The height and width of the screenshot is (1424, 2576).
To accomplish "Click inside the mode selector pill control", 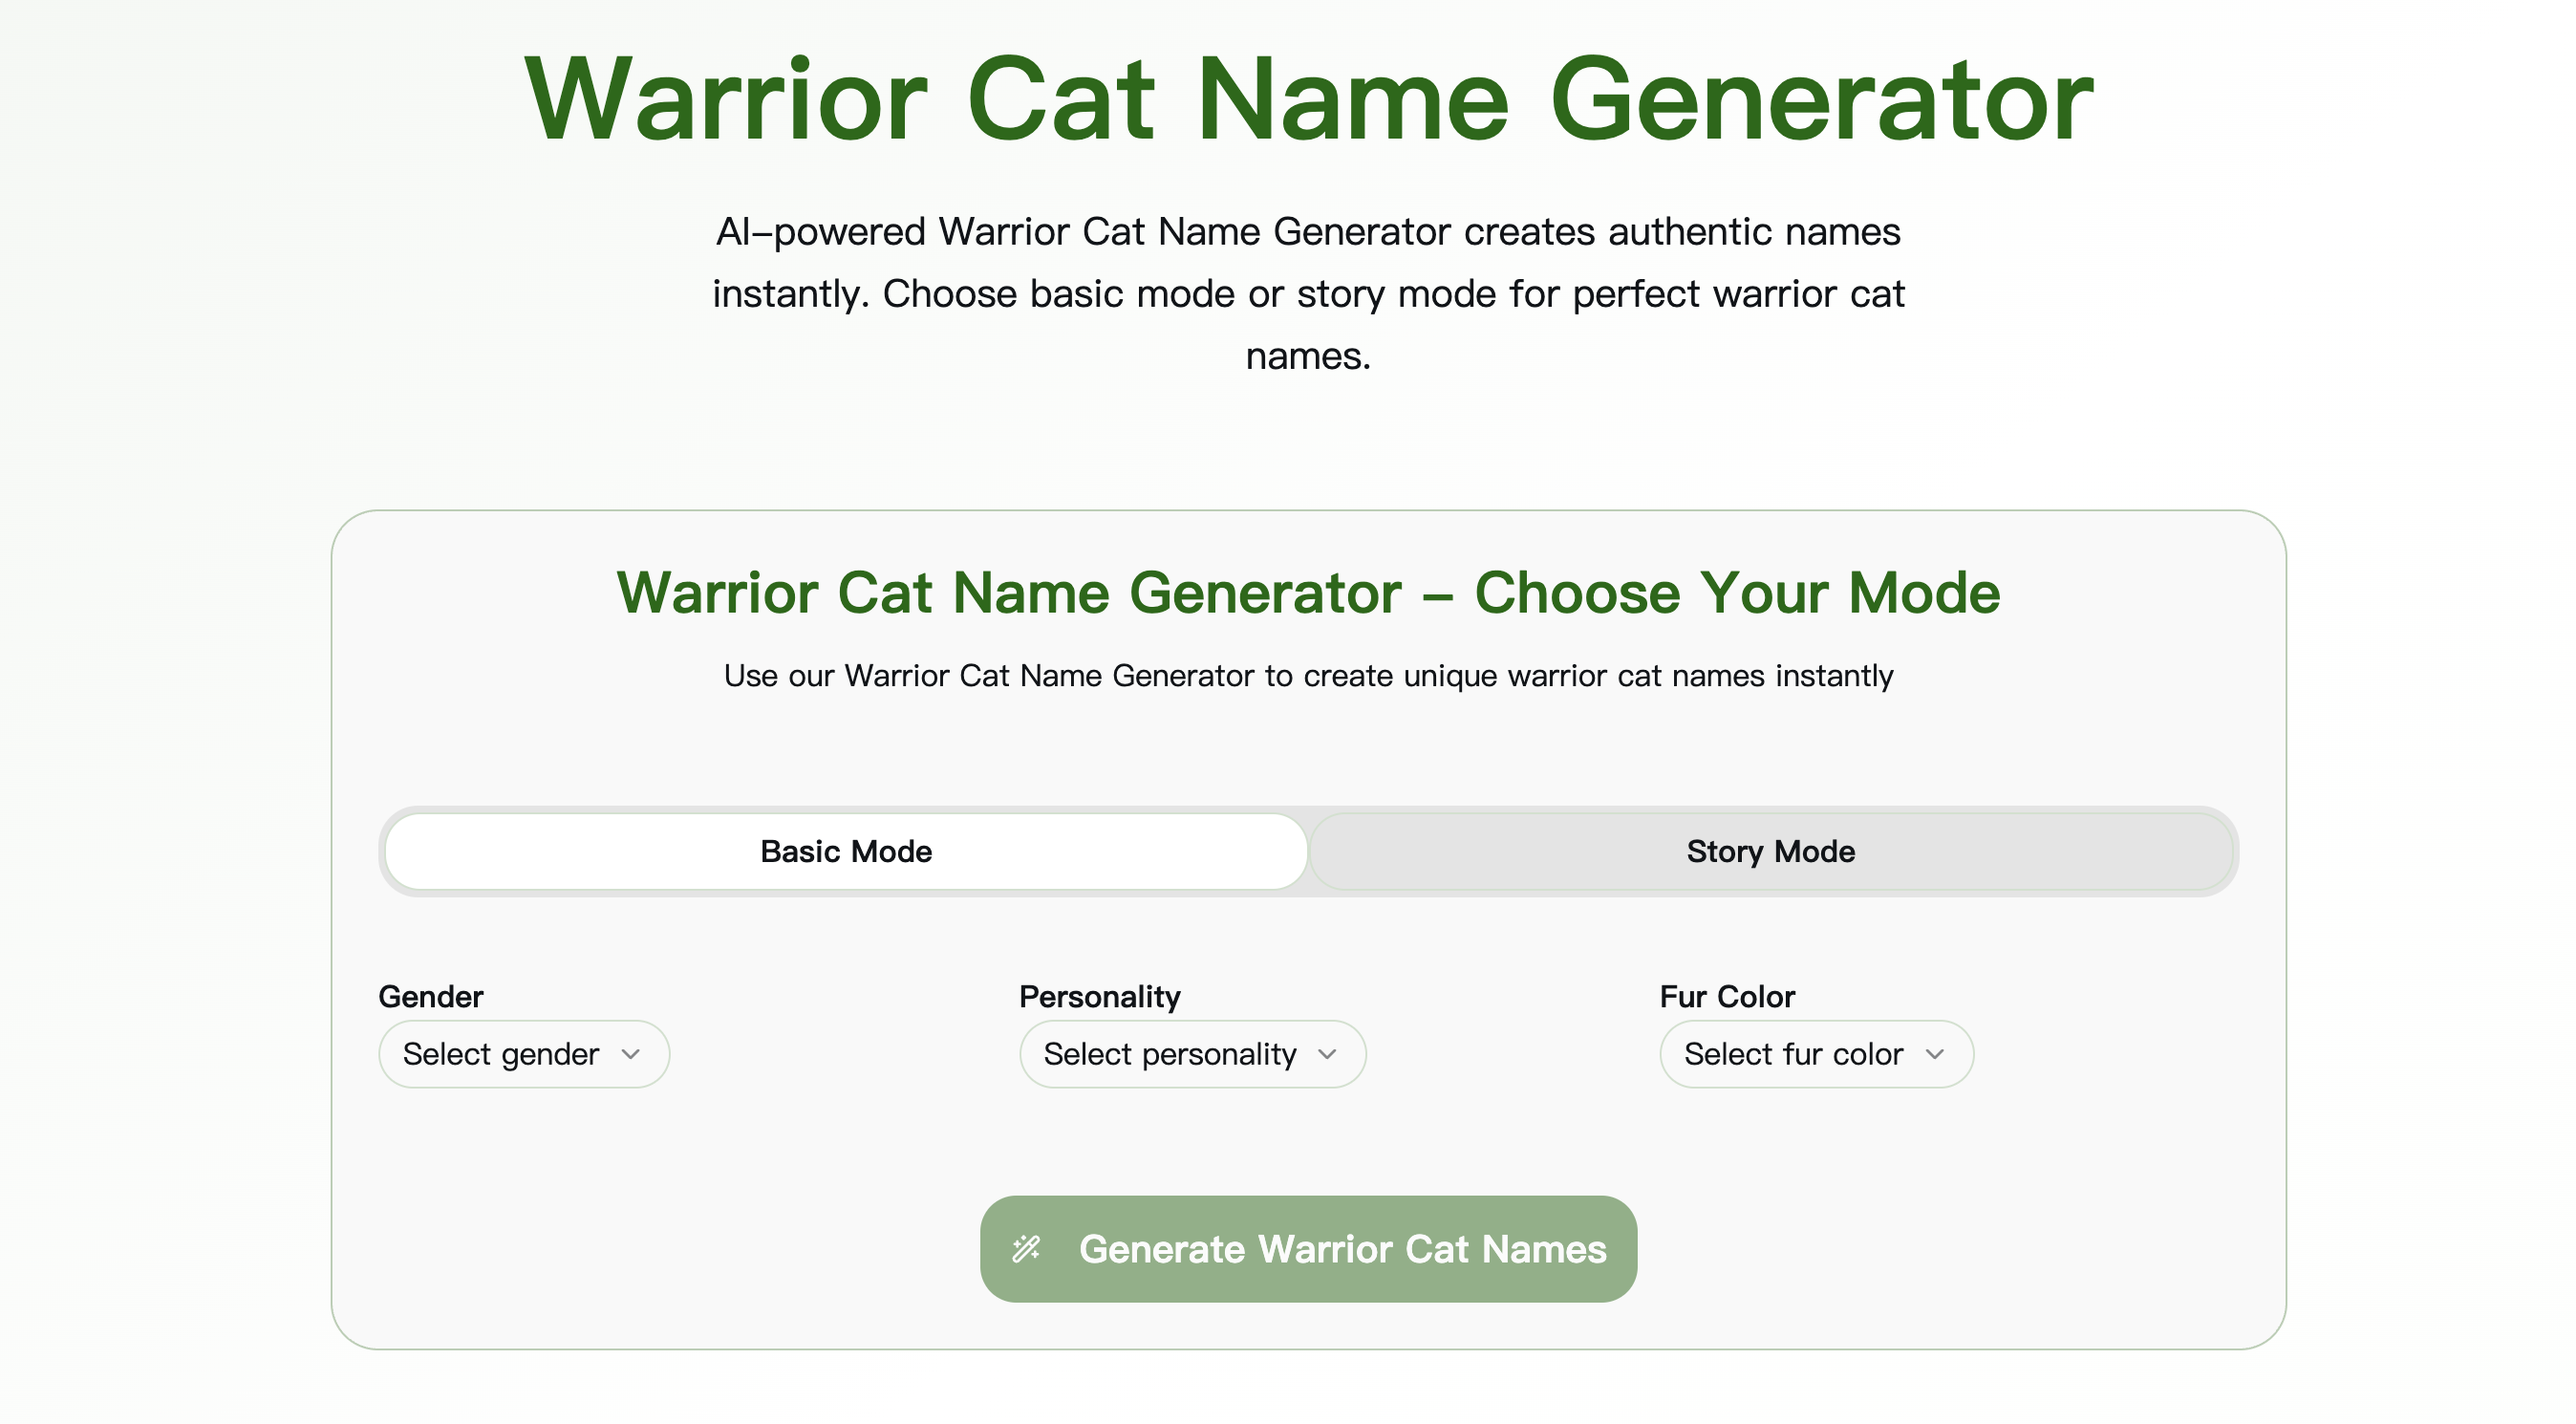I will [1308, 851].
